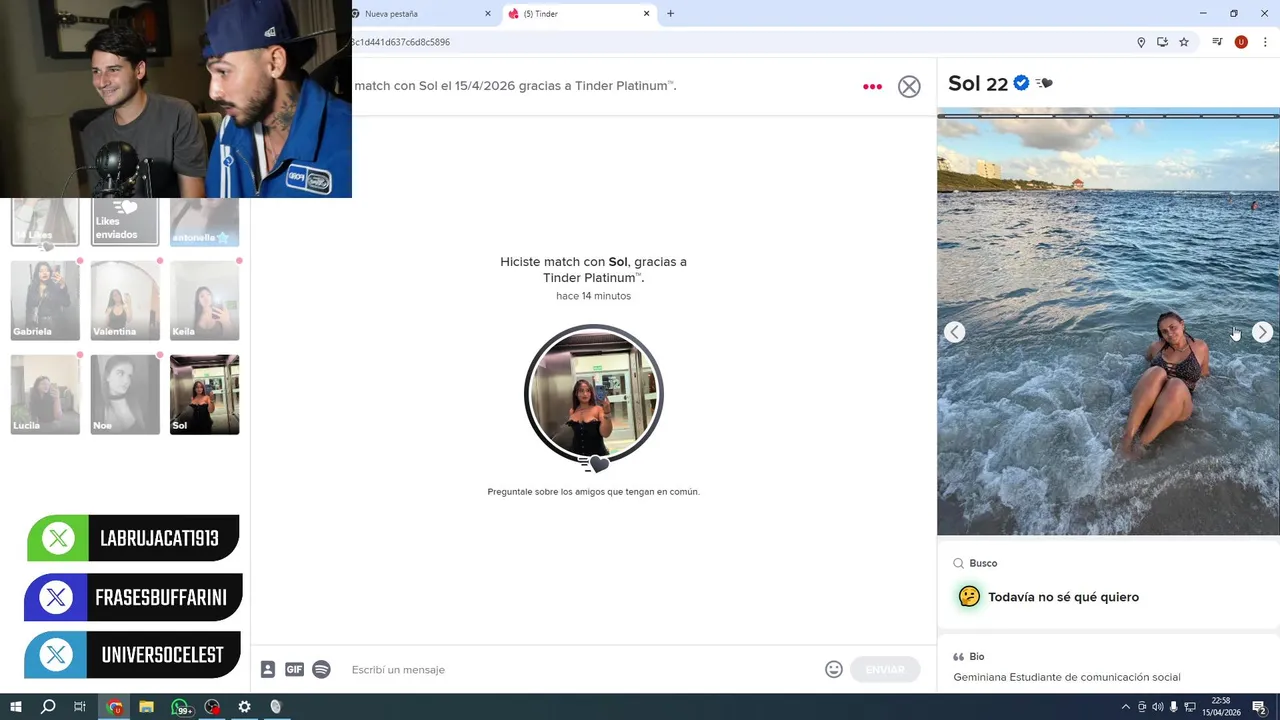1280x720 pixels.
Task: Close the 'Nueva pestaña' tab
Action: pyautogui.click(x=488, y=14)
